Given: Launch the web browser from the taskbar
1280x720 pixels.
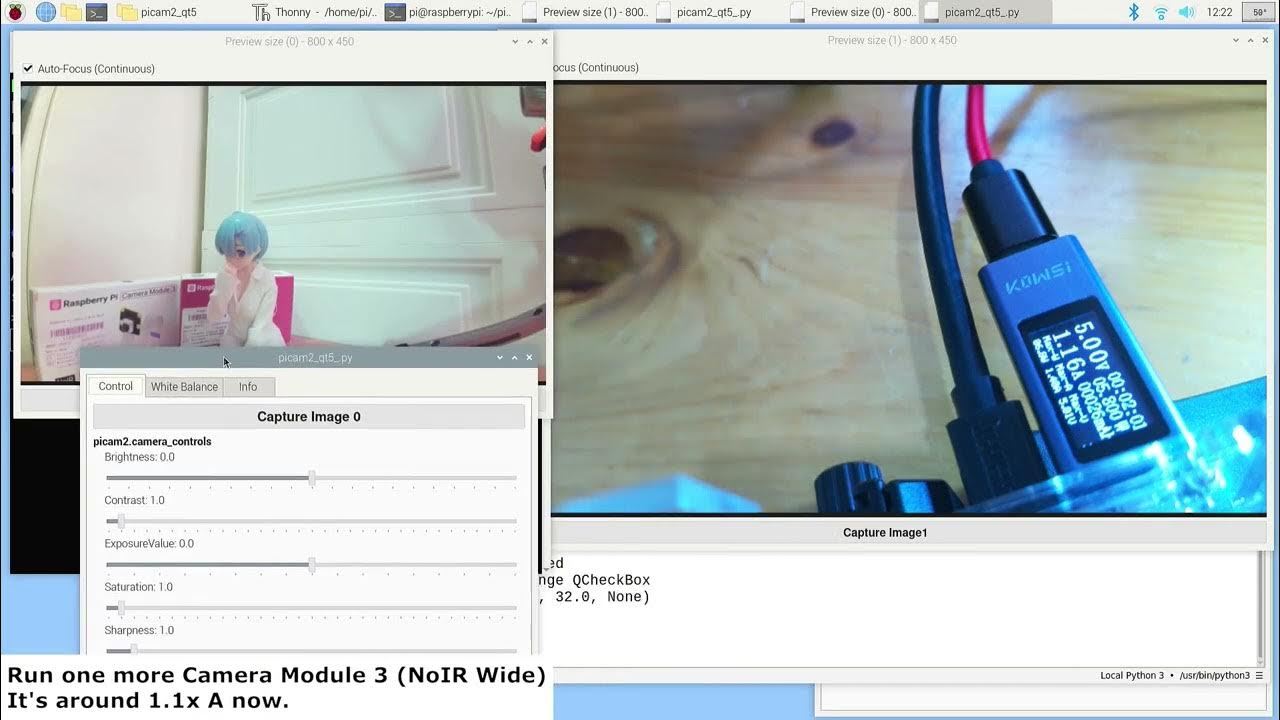Looking at the screenshot, I should point(44,12).
